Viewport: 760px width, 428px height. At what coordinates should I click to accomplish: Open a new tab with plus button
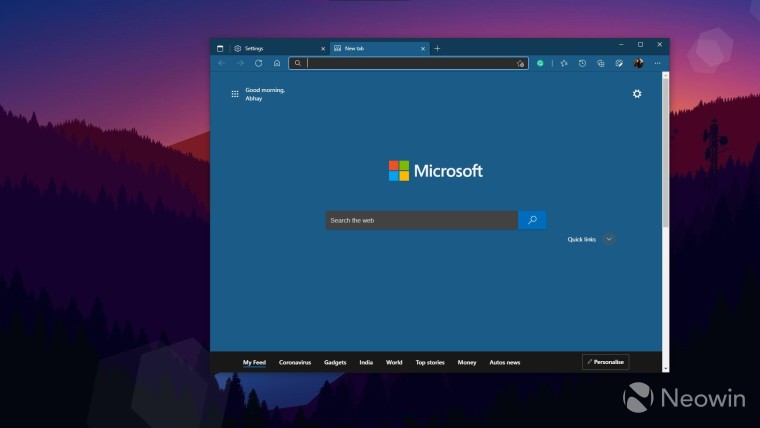[x=437, y=48]
